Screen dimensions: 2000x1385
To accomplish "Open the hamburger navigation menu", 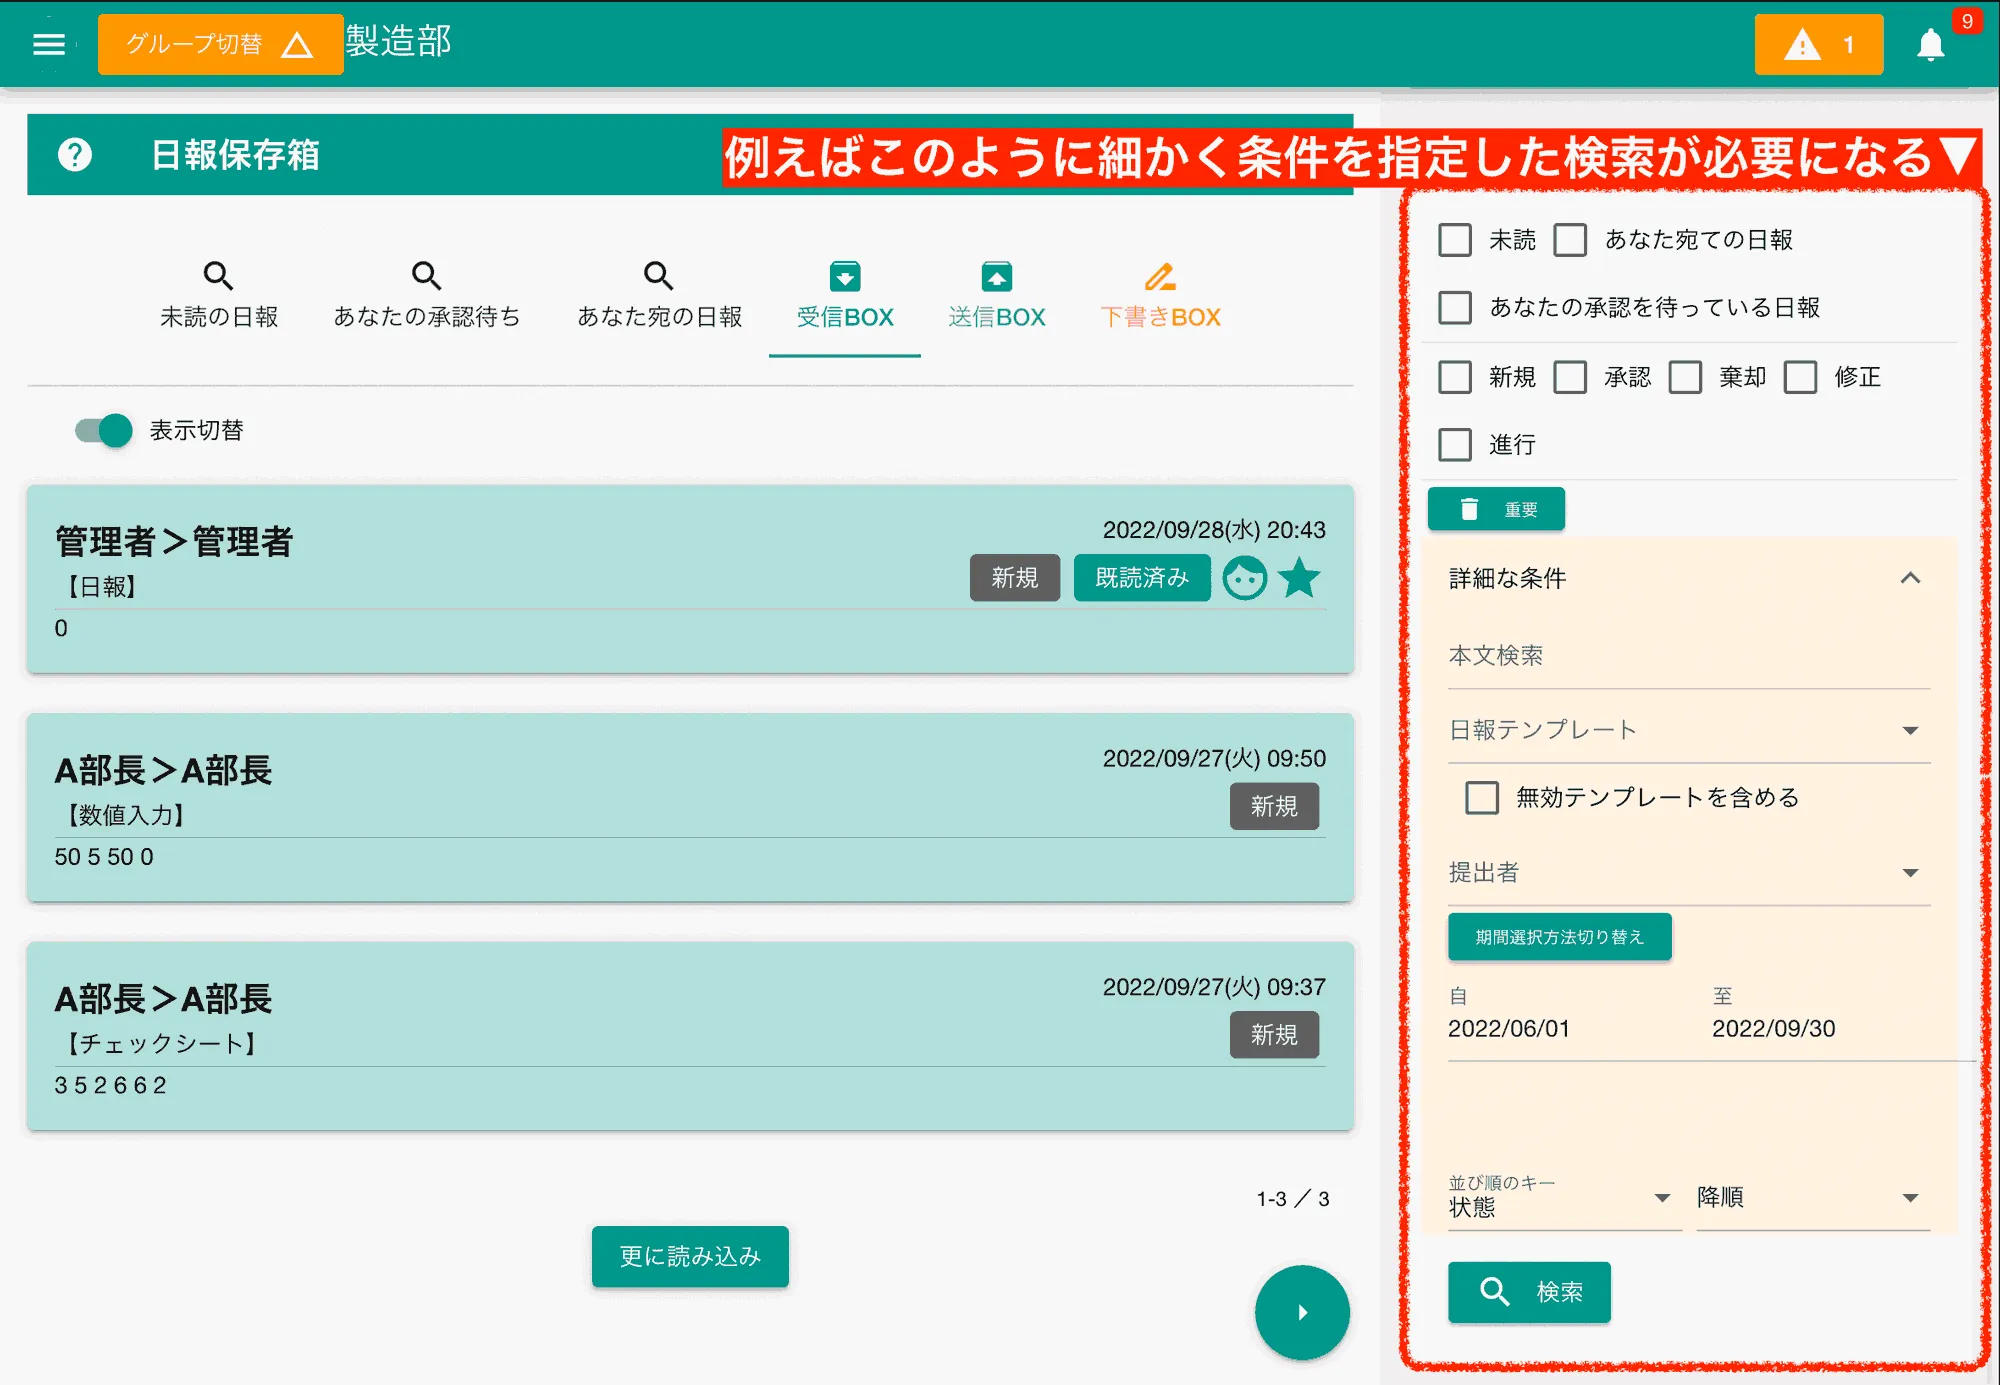I will pos(47,43).
